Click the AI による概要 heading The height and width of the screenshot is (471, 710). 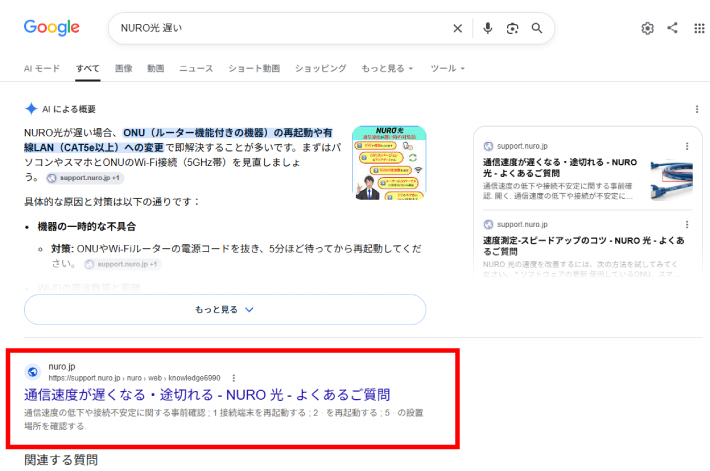[x=69, y=109]
